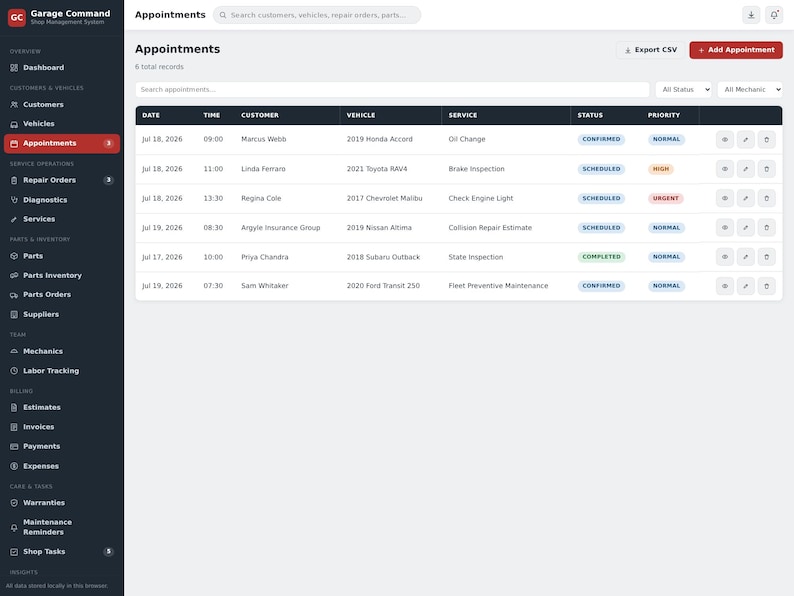Open Vehicles page
Viewport: 794px width, 596px height.
click(x=62, y=124)
